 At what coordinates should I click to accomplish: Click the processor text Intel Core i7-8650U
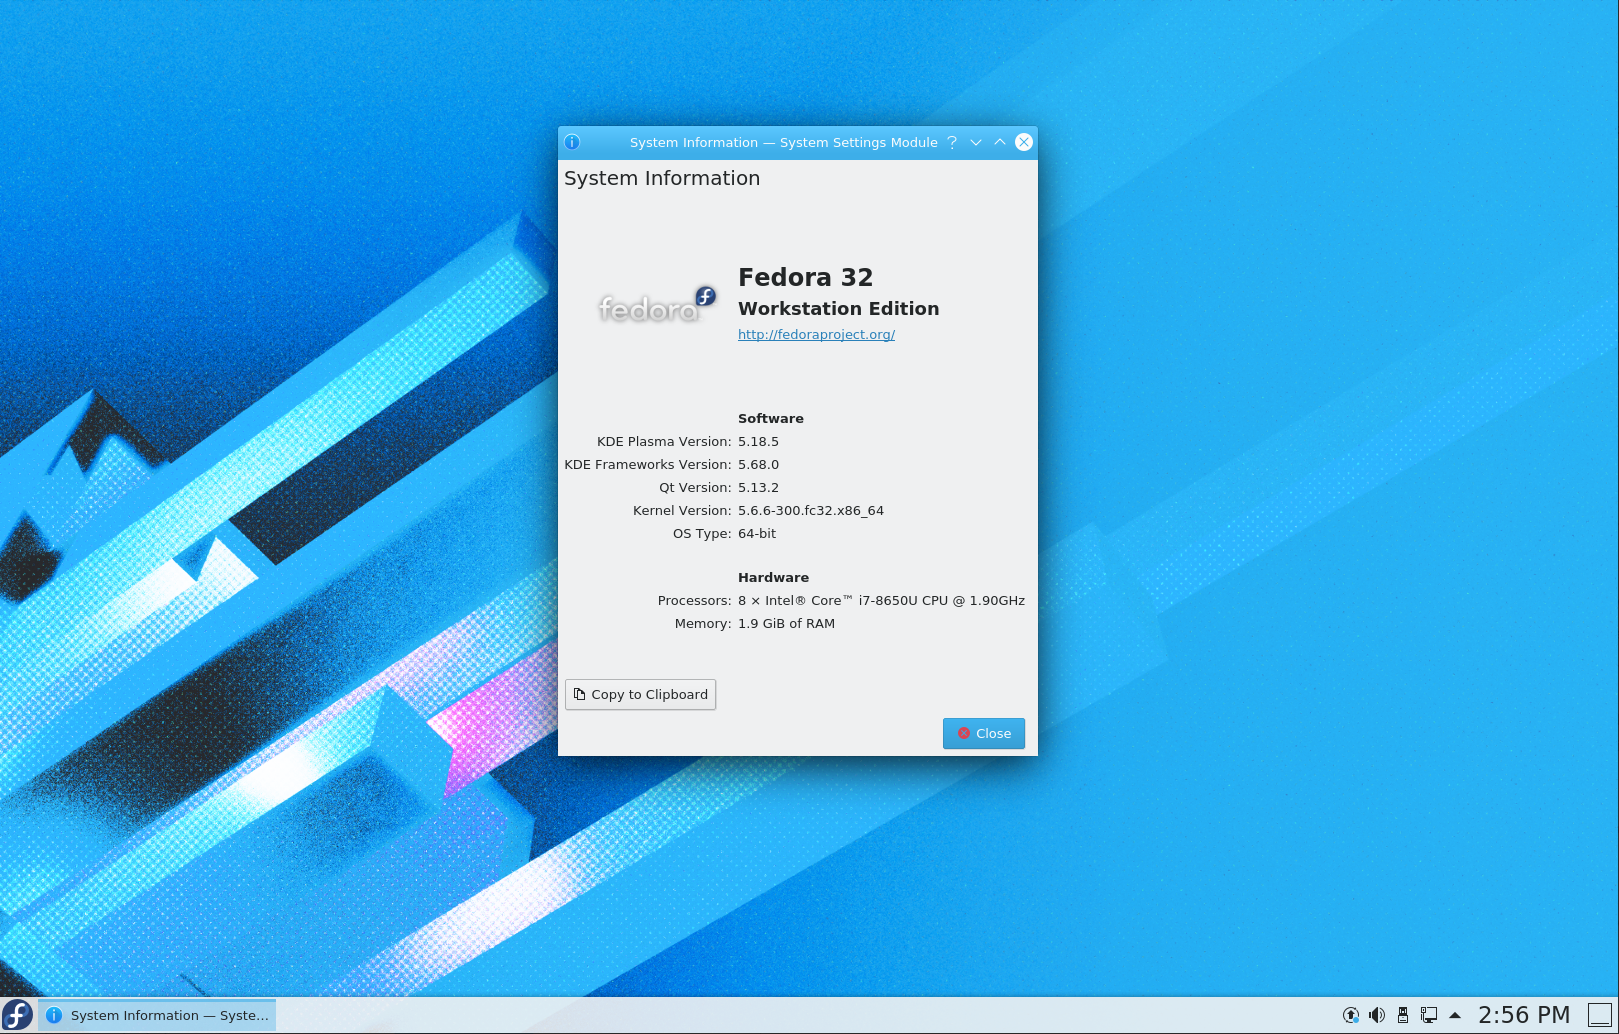tap(881, 600)
